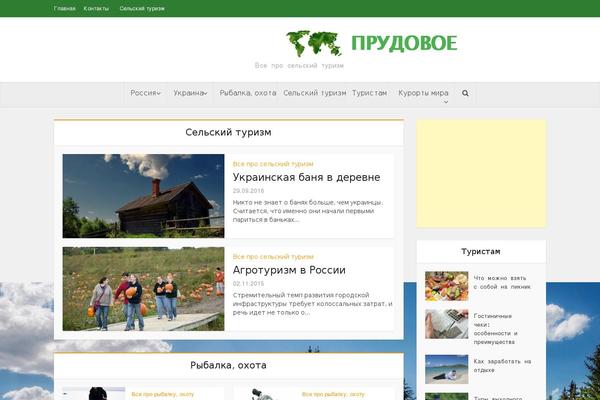The image size is (600, 400).
Task: Open the pumpkin field article thumbnail
Action: [x=143, y=289]
